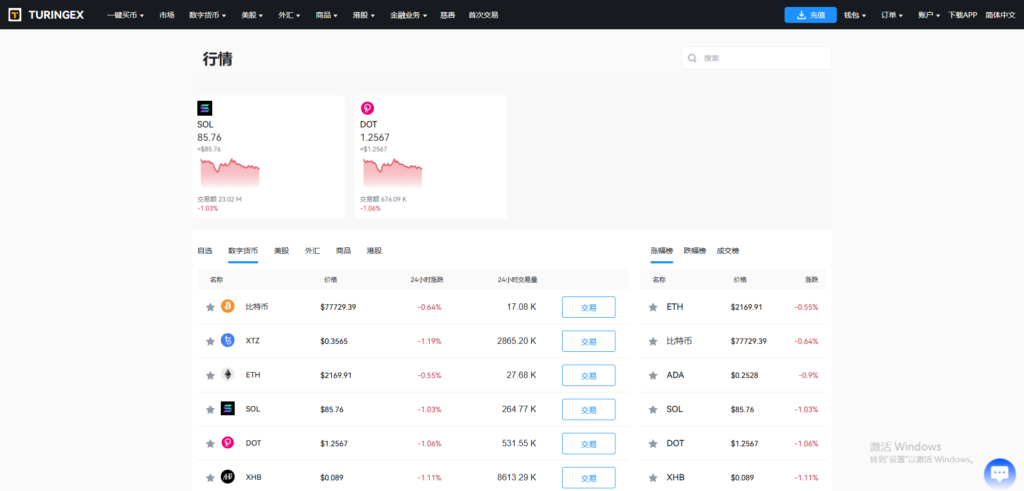The image size is (1024, 491).
Task: Click the search magnifier icon
Action: [x=692, y=58]
